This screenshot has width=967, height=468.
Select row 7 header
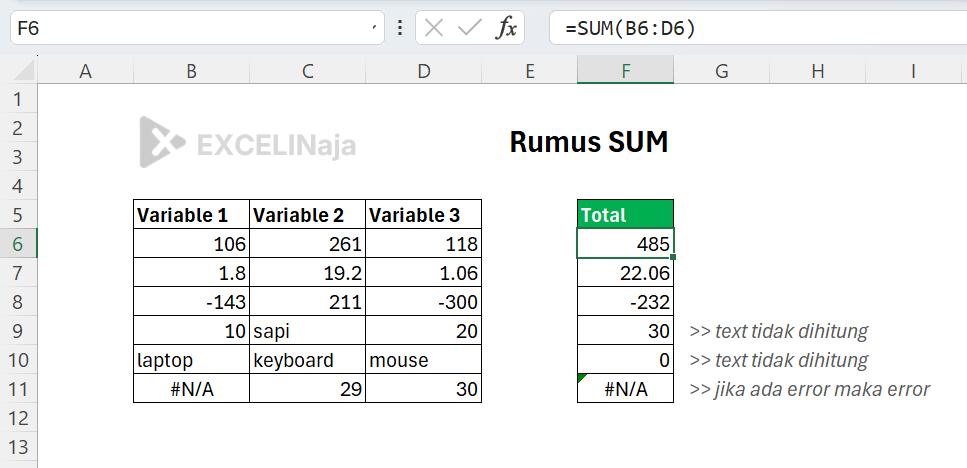19,273
